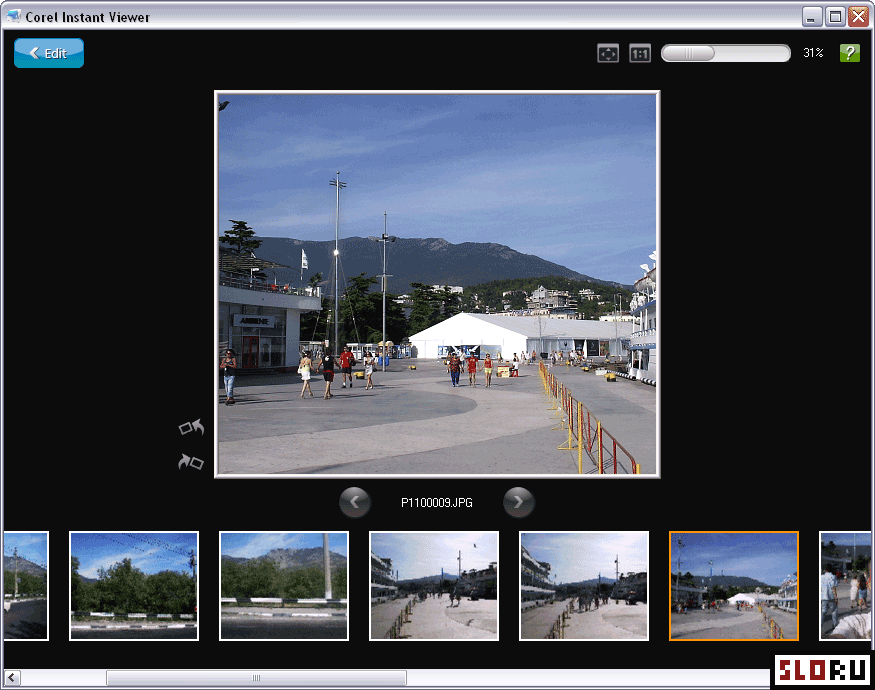This screenshot has width=875, height=690.
Task: Click the horizontal scrollbar thumb
Action: click(256, 678)
